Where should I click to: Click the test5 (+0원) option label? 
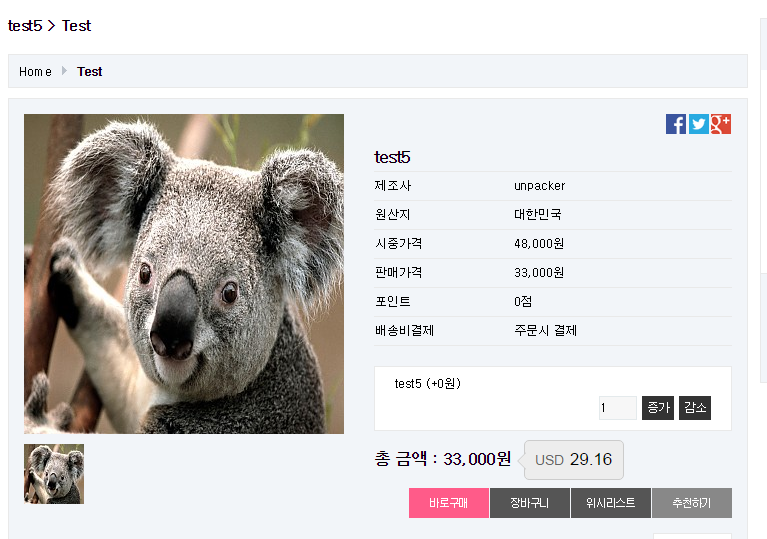pos(427,383)
